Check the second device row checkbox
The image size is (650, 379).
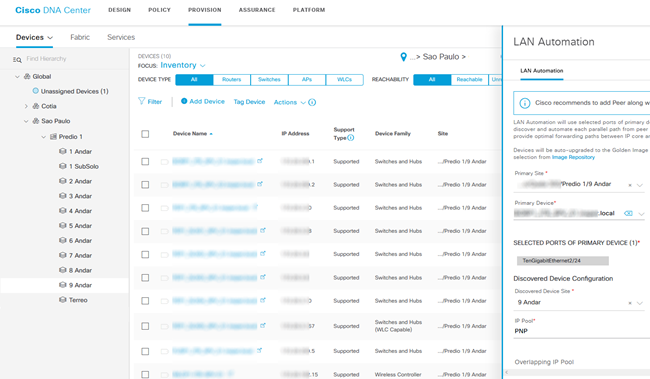(x=145, y=185)
